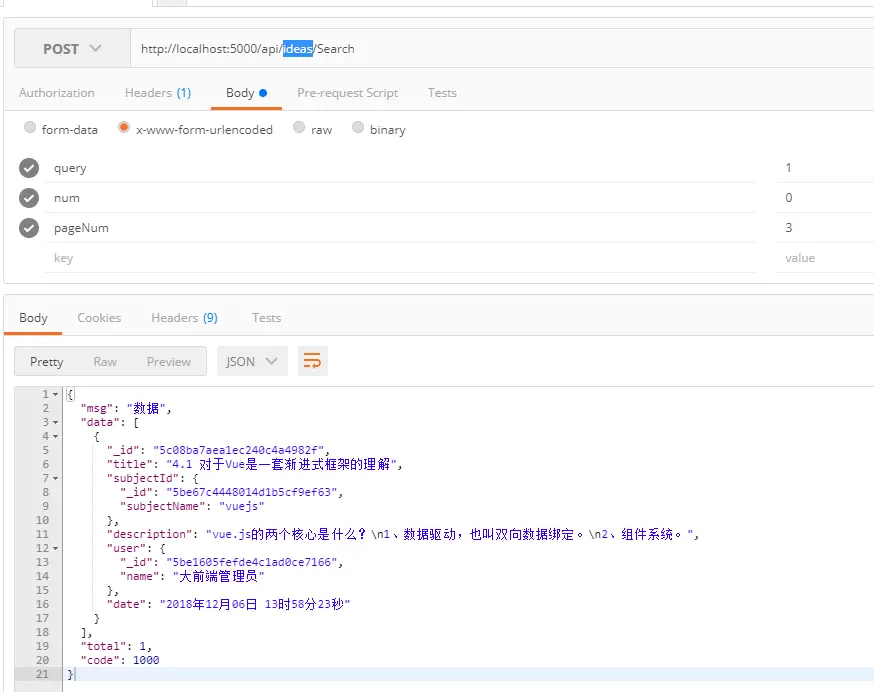Open response Headers (9) tab
Image resolution: width=874 pixels, height=692 pixels.
[x=184, y=318]
